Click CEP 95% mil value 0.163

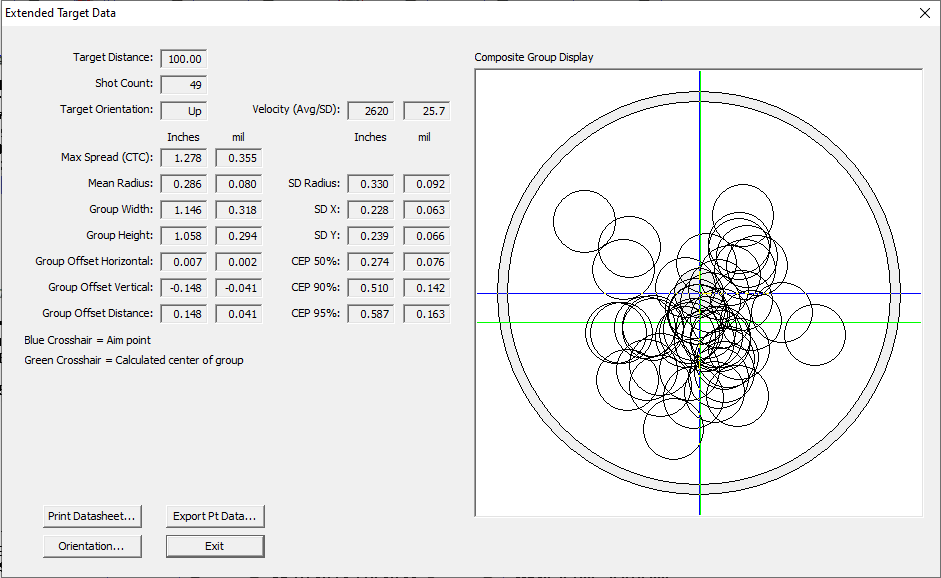[427, 314]
